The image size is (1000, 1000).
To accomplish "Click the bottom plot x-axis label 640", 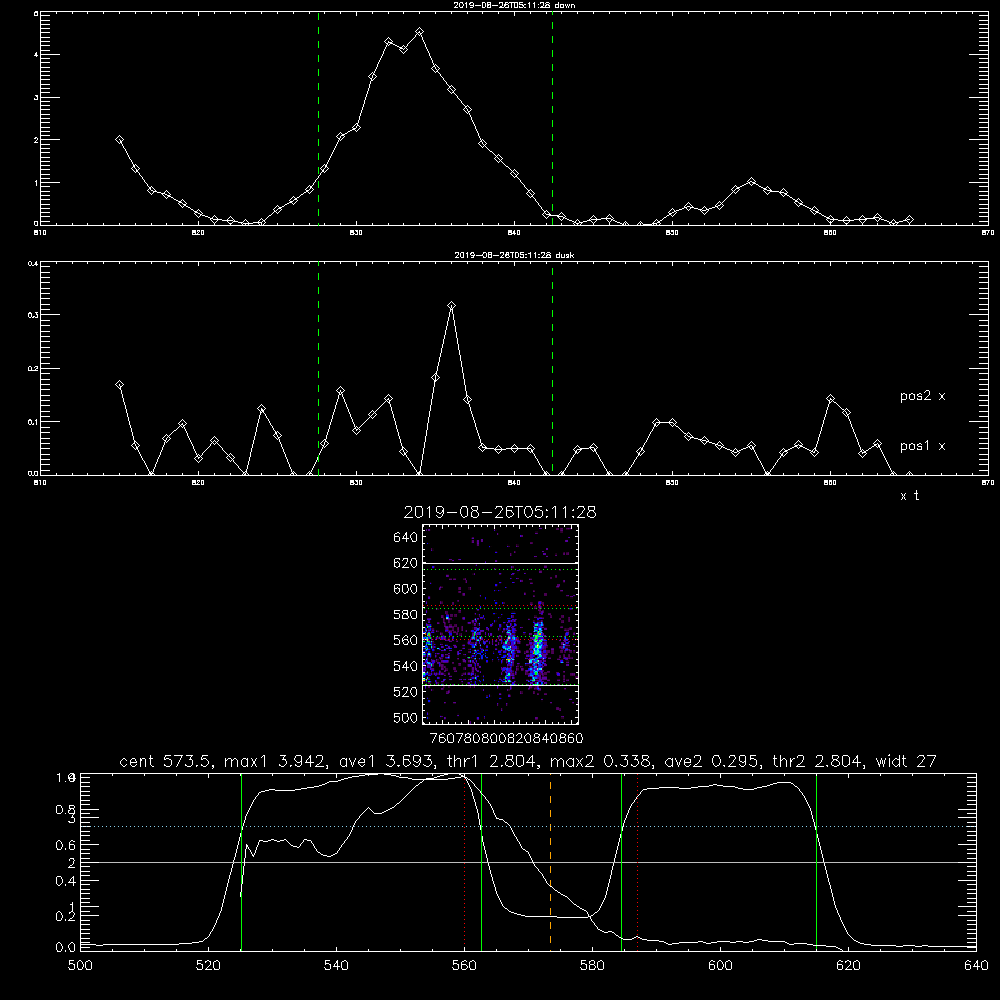I will pos(976,966).
